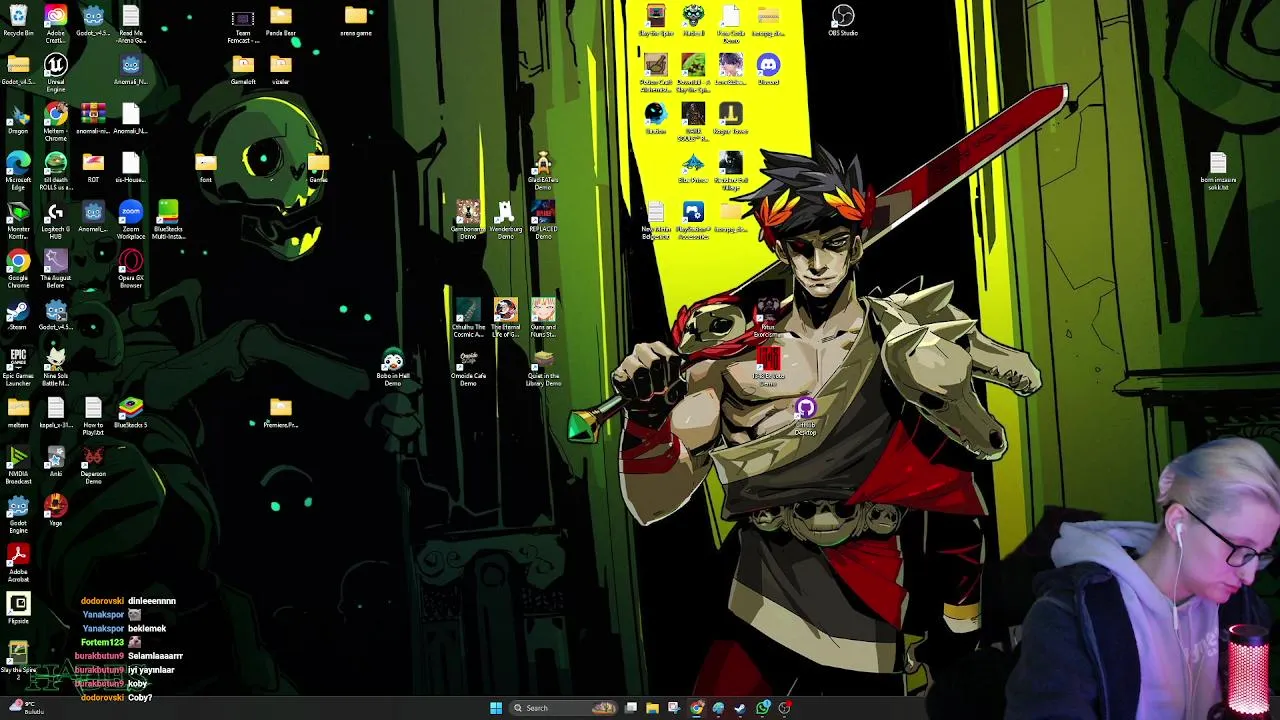The width and height of the screenshot is (1280, 720).
Task: Open the arena game folder
Action: point(356,20)
